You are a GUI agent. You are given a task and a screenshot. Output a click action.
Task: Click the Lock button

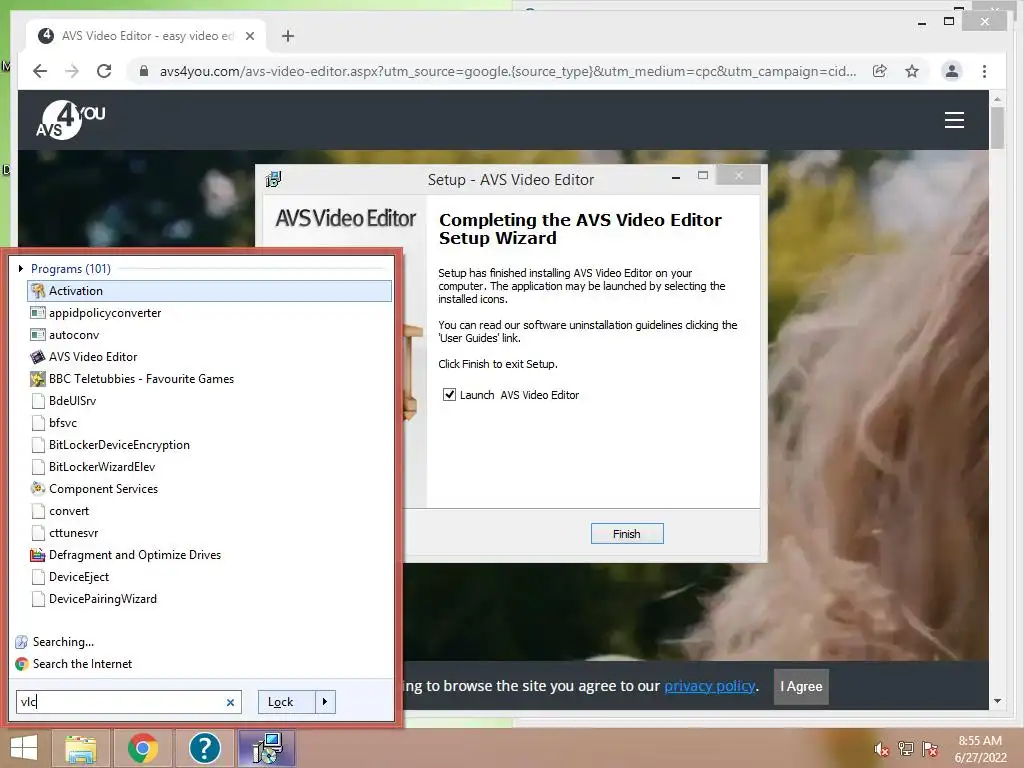[x=287, y=702]
